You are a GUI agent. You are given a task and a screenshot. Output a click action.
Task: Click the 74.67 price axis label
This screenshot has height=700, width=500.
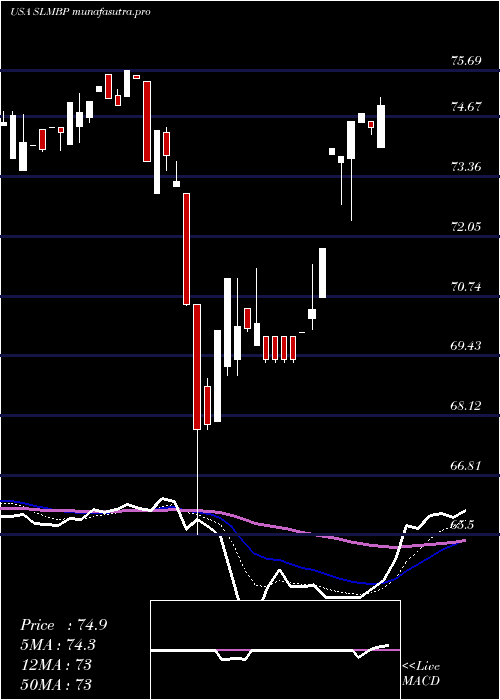(x=466, y=106)
